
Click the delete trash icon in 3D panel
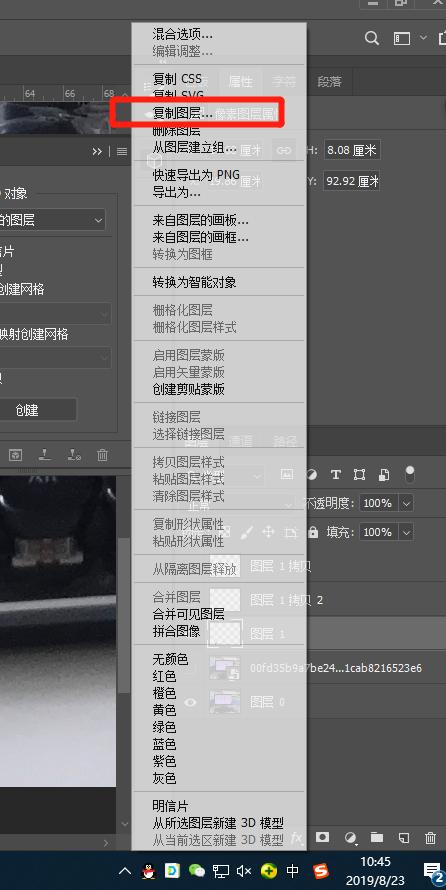pyautogui.click(x=102, y=455)
